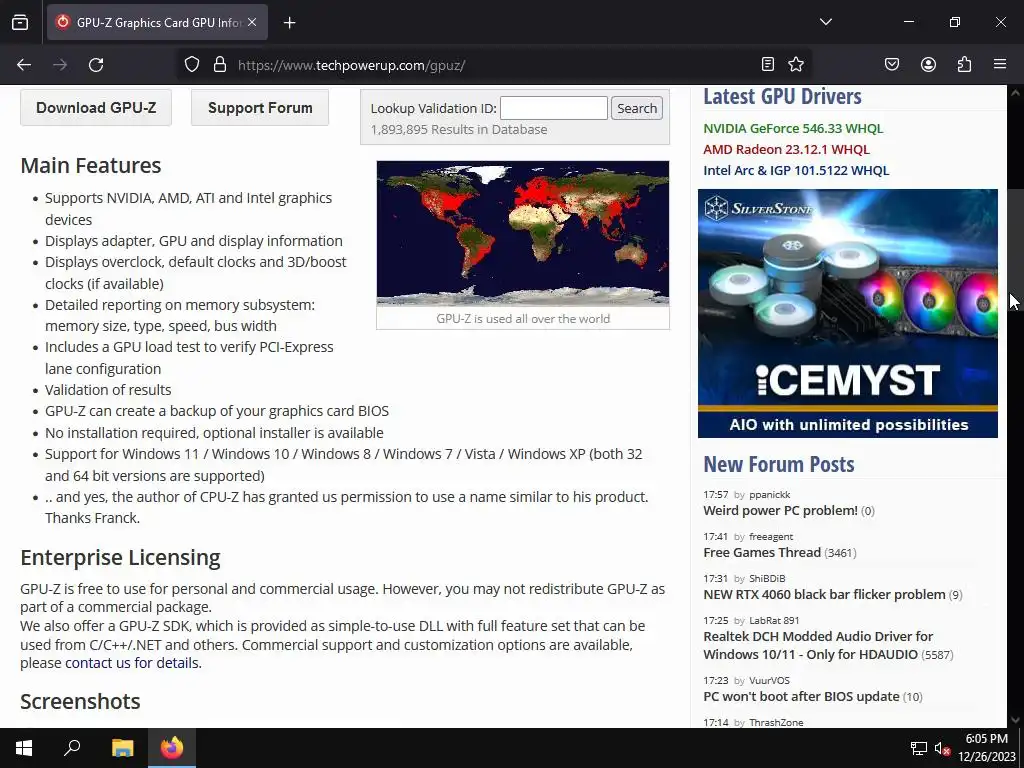The width and height of the screenshot is (1024, 768).
Task: Open the taskbar clock showing 6:05 PM
Action: 987,748
